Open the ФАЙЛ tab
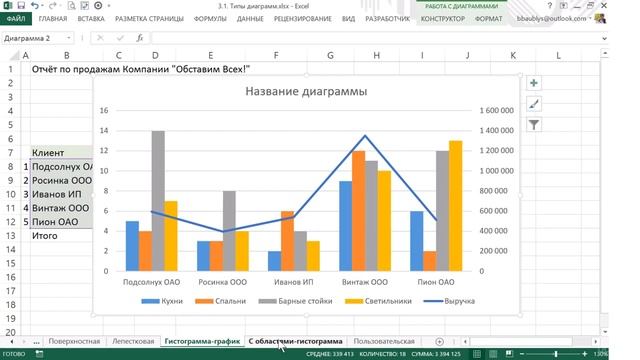The width and height of the screenshot is (640, 360). pyautogui.click(x=16, y=18)
